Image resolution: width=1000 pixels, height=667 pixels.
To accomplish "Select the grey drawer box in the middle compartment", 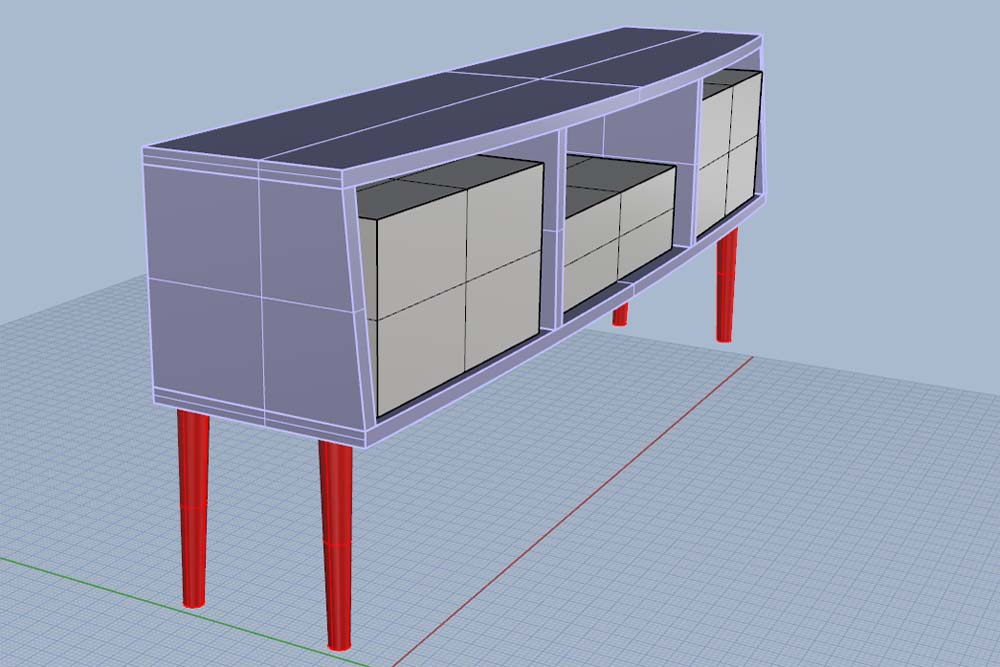I will point(619,232).
